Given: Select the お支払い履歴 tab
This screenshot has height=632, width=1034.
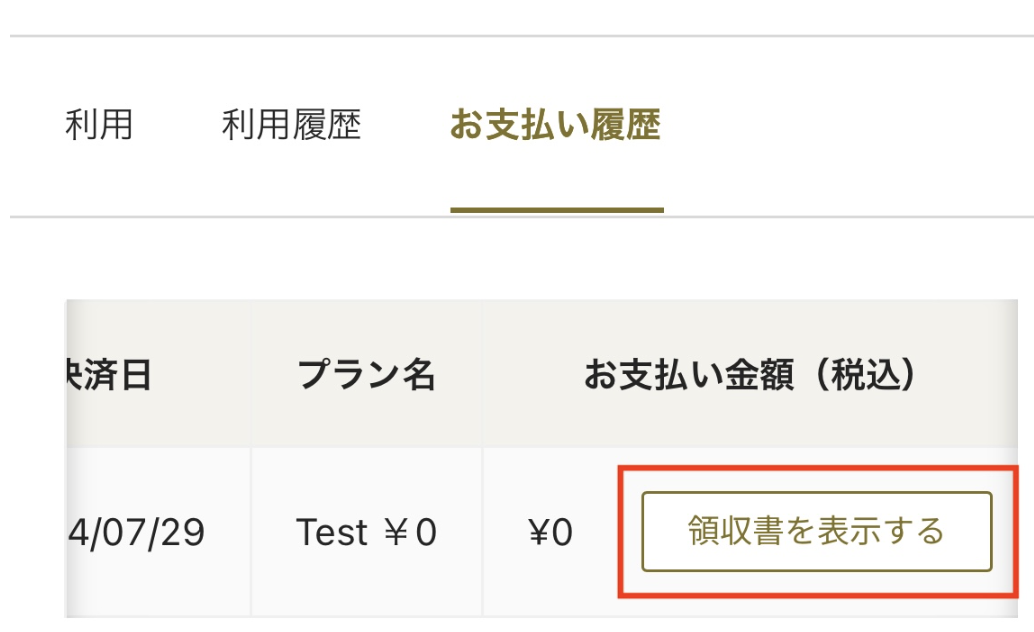Looking at the screenshot, I should 556,125.
